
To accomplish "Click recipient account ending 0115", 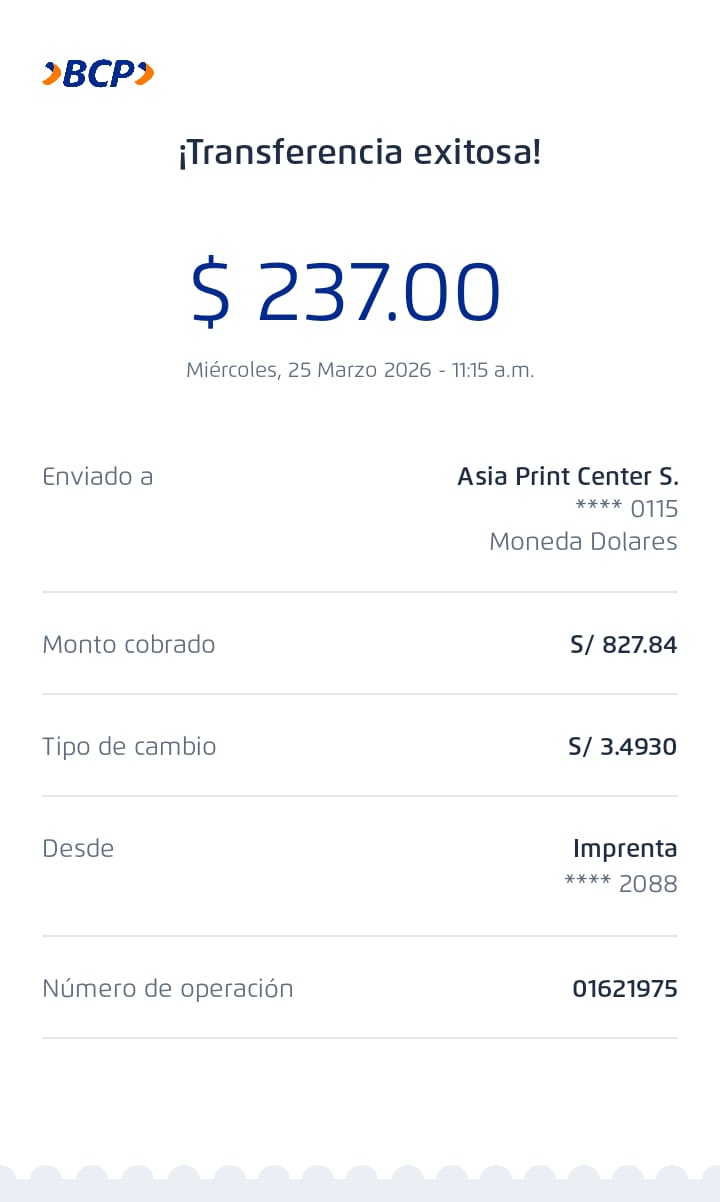I will tap(626, 509).
